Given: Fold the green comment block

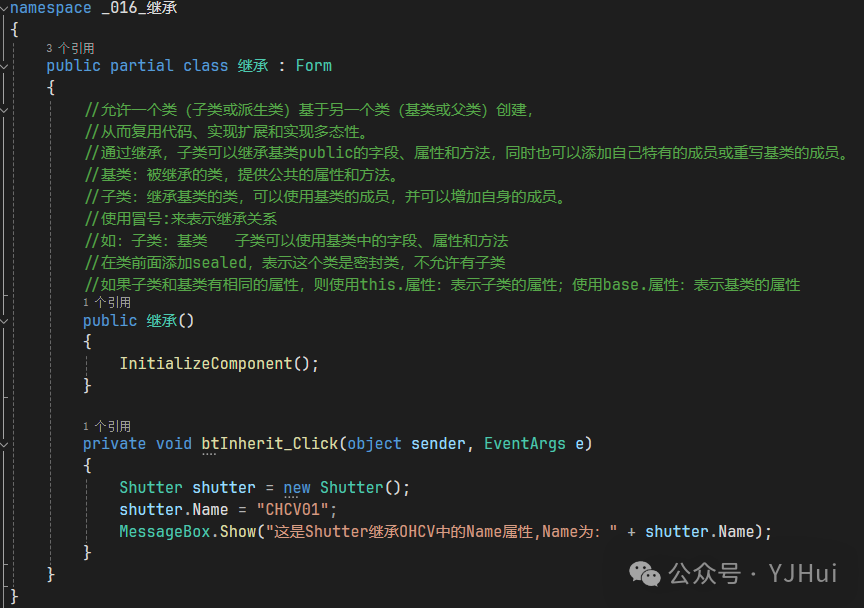Looking at the screenshot, I should 5,110.
